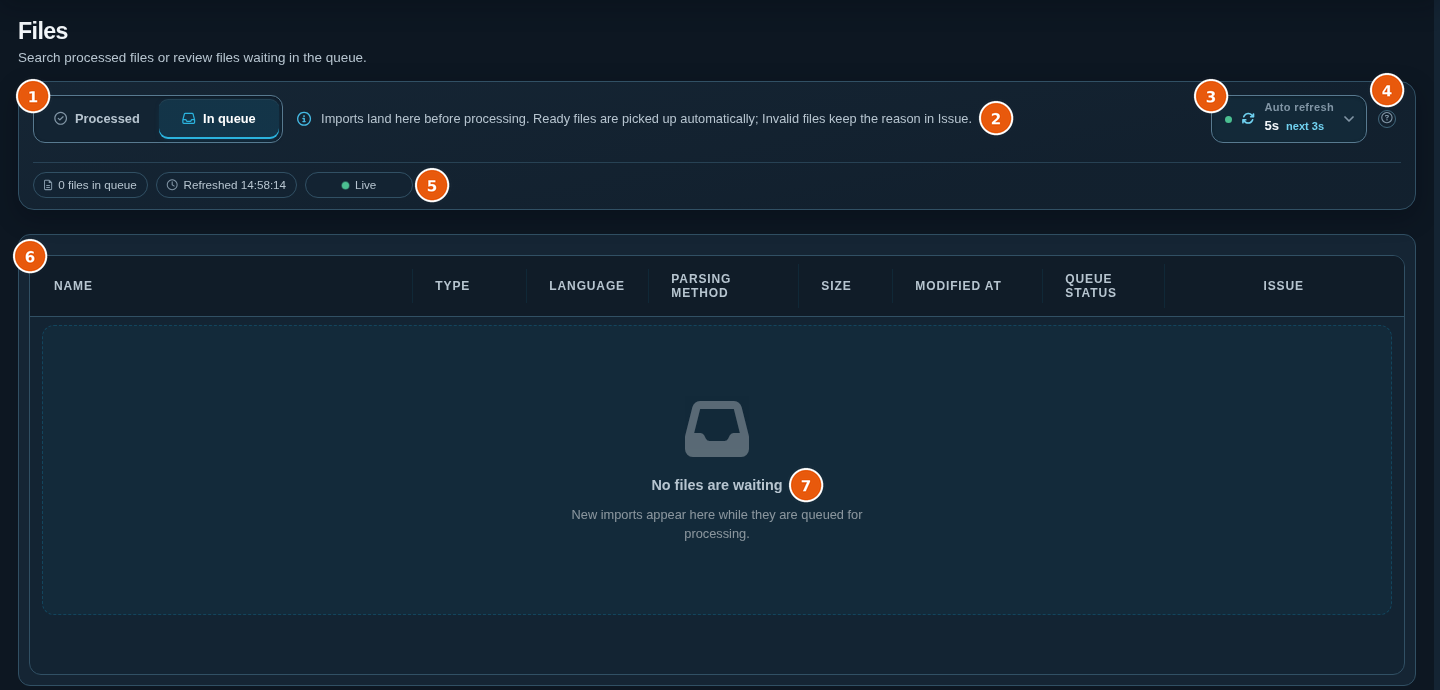Viewport: 1440px width, 690px height.
Task: Click the inbox icon on the In queue tab
Action: pos(189,118)
